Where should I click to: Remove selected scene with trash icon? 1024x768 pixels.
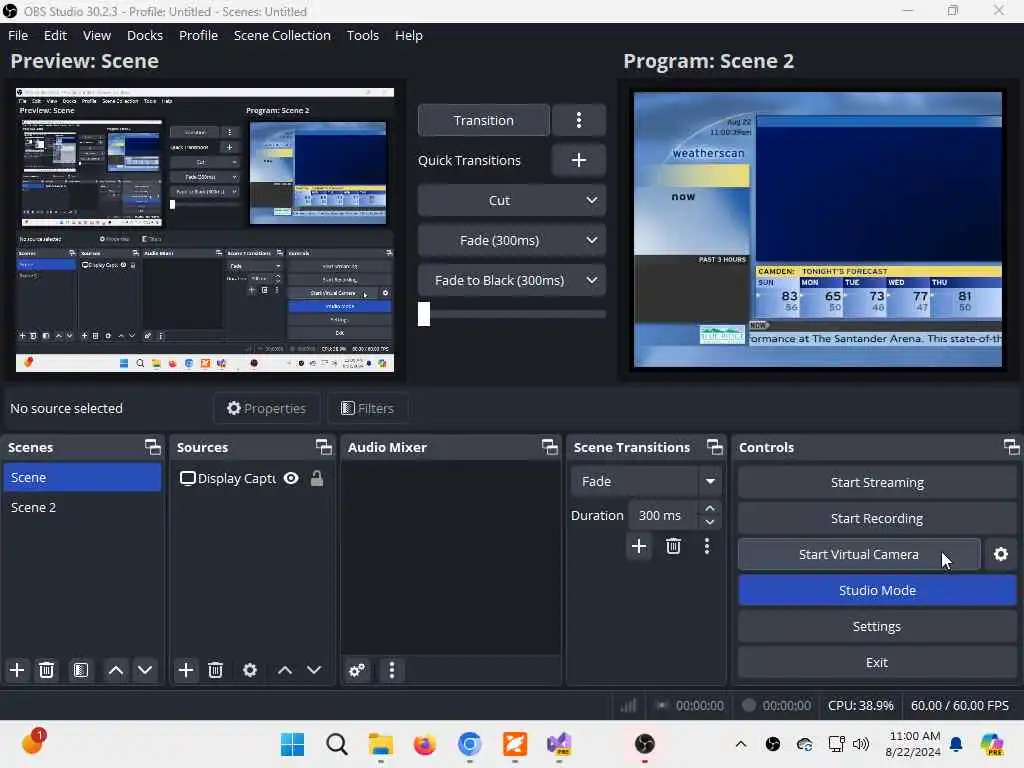[x=46, y=670]
